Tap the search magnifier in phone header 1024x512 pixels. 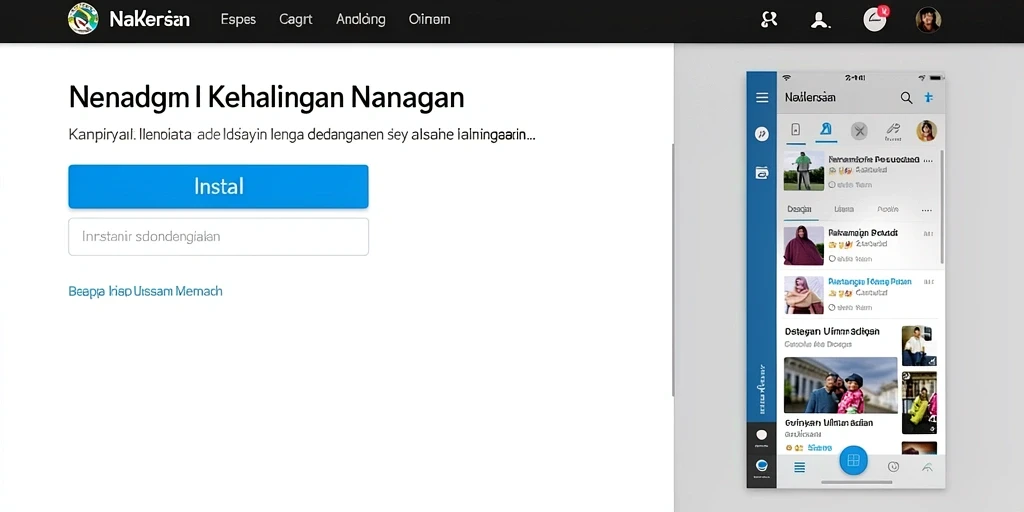pyautogui.click(x=906, y=98)
